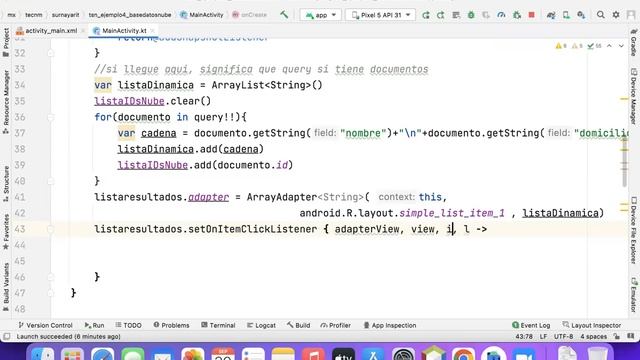Open the Logcat tool window
Viewport: 640px width, 360px height.
tap(261, 325)
